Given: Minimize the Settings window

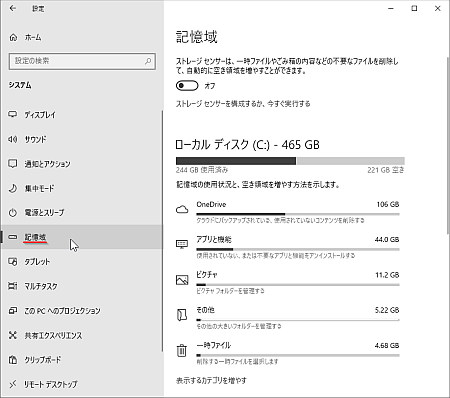Looking at the screenshot, I should coord(391,8).
